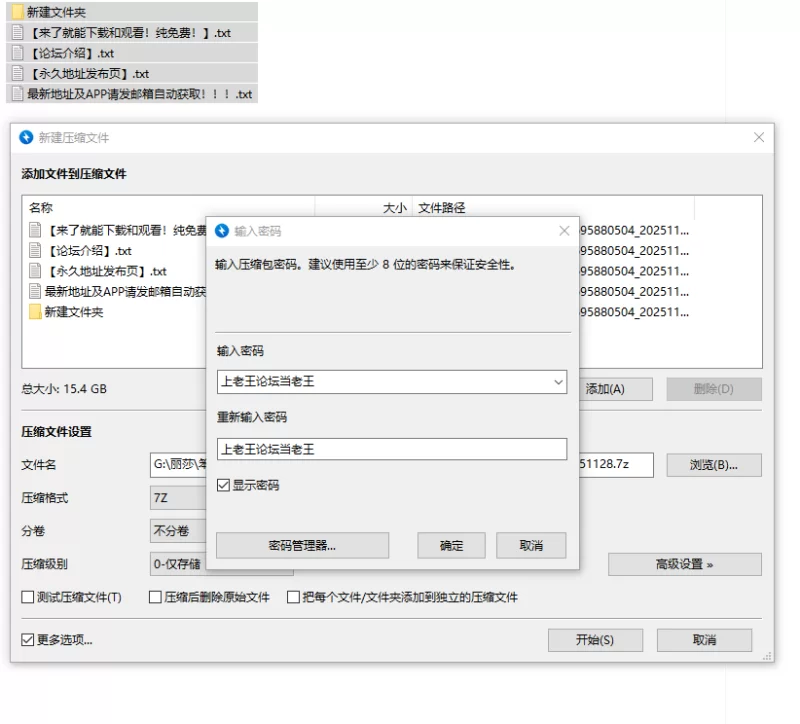Select 最新地址及APP请发邮箱自动获取 in the top file list
Image resolution: width=800 pixels, height=724 pixels.
click(x=132, y=93)
